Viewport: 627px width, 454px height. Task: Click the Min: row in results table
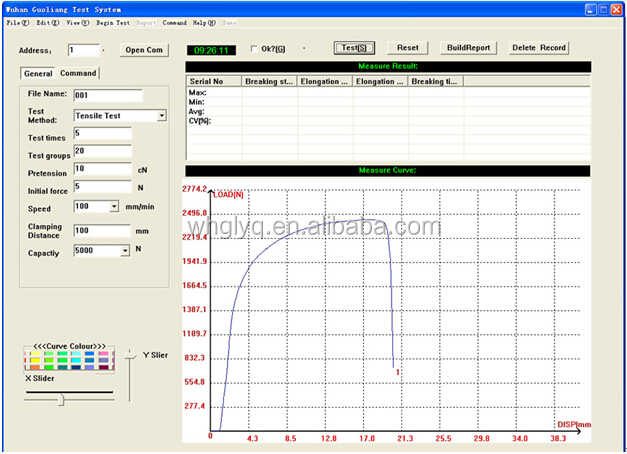388,102
